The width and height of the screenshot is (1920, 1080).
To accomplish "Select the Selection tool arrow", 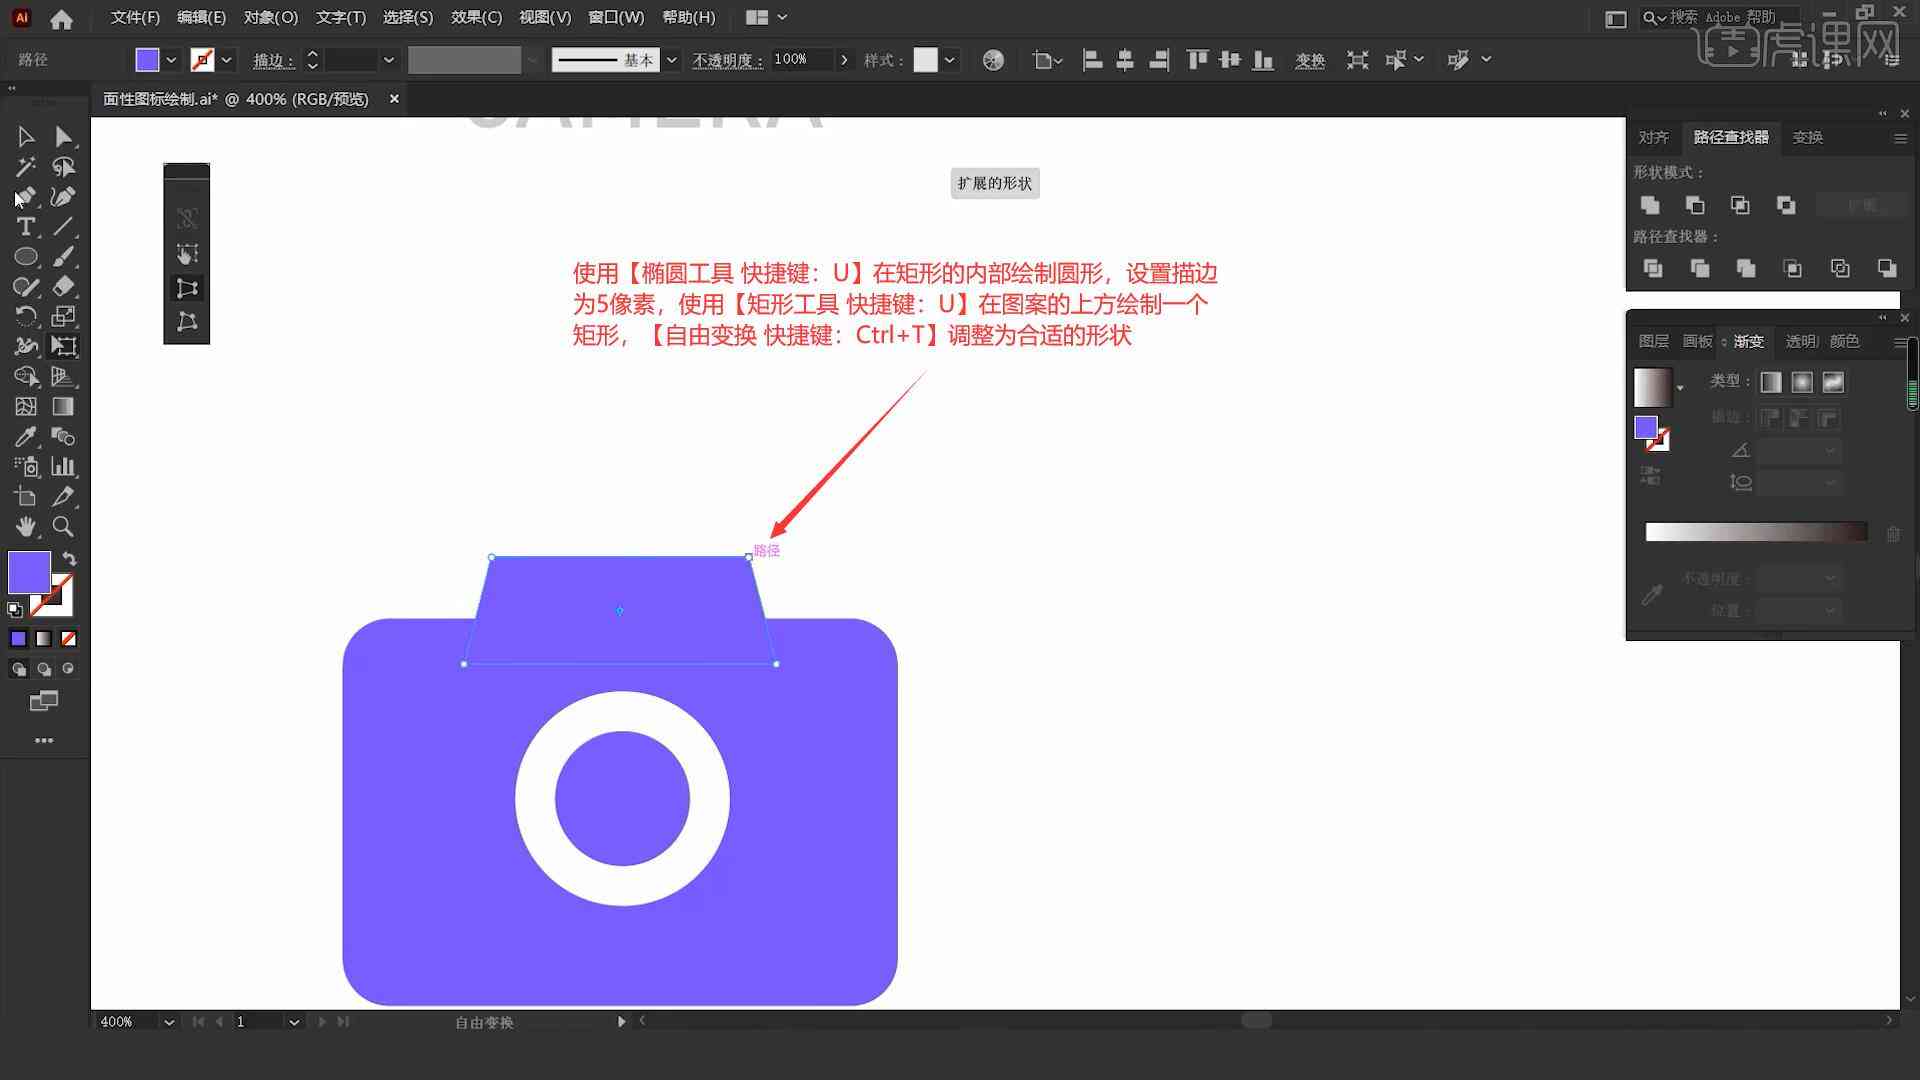I will pos(25,136).
